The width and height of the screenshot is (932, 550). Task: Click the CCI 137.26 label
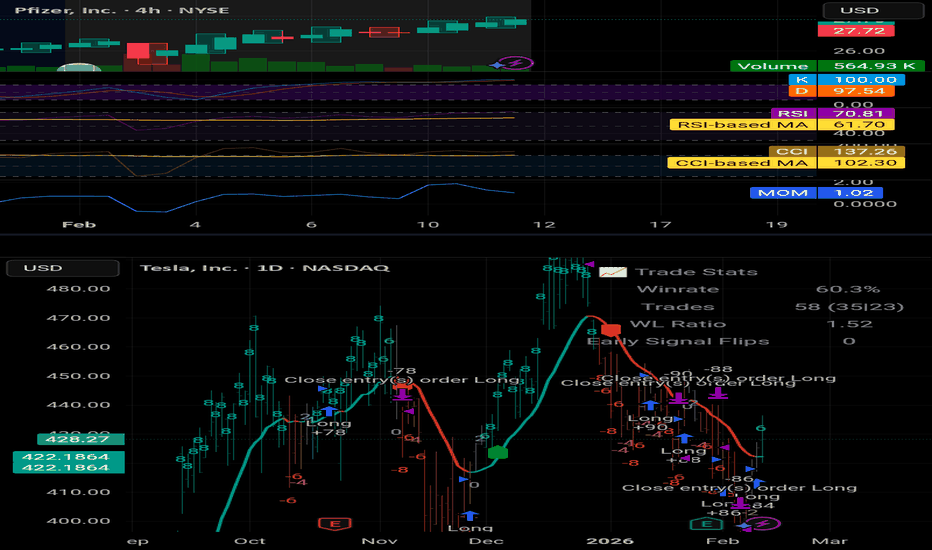837,152
